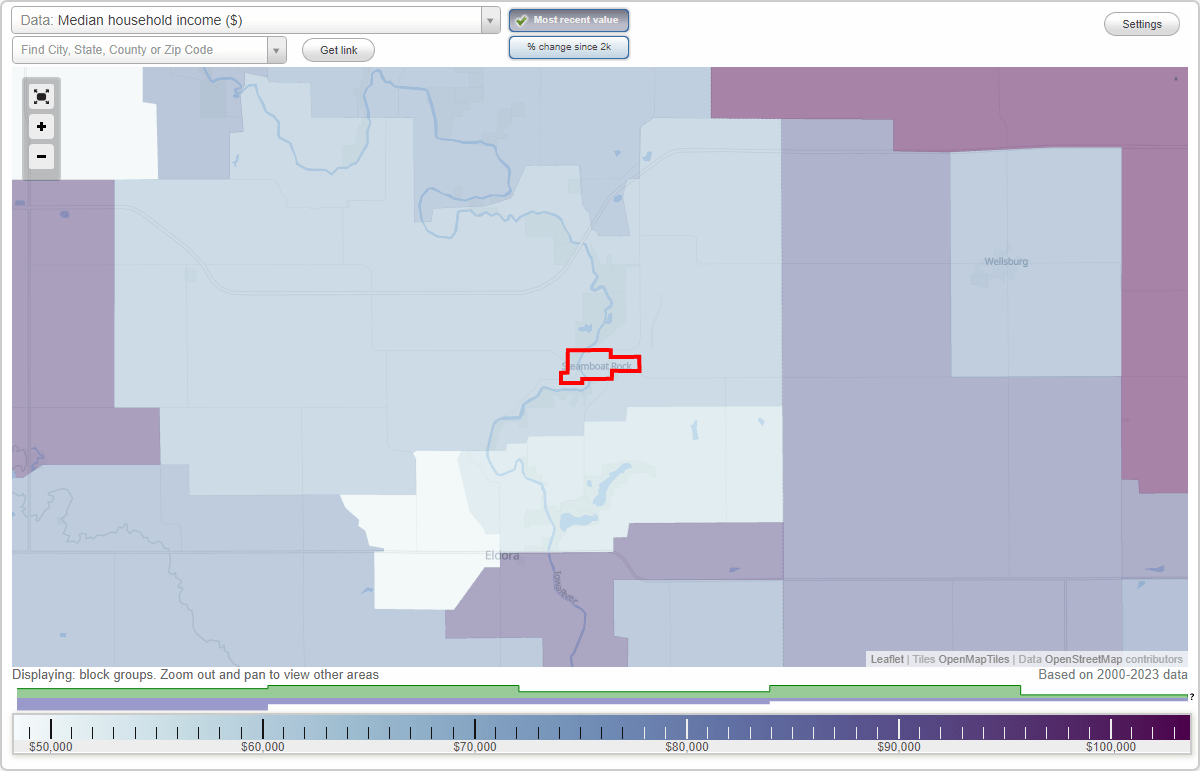
Task: Zoom out using the minus icon
Action: click(x=41, y=157)
